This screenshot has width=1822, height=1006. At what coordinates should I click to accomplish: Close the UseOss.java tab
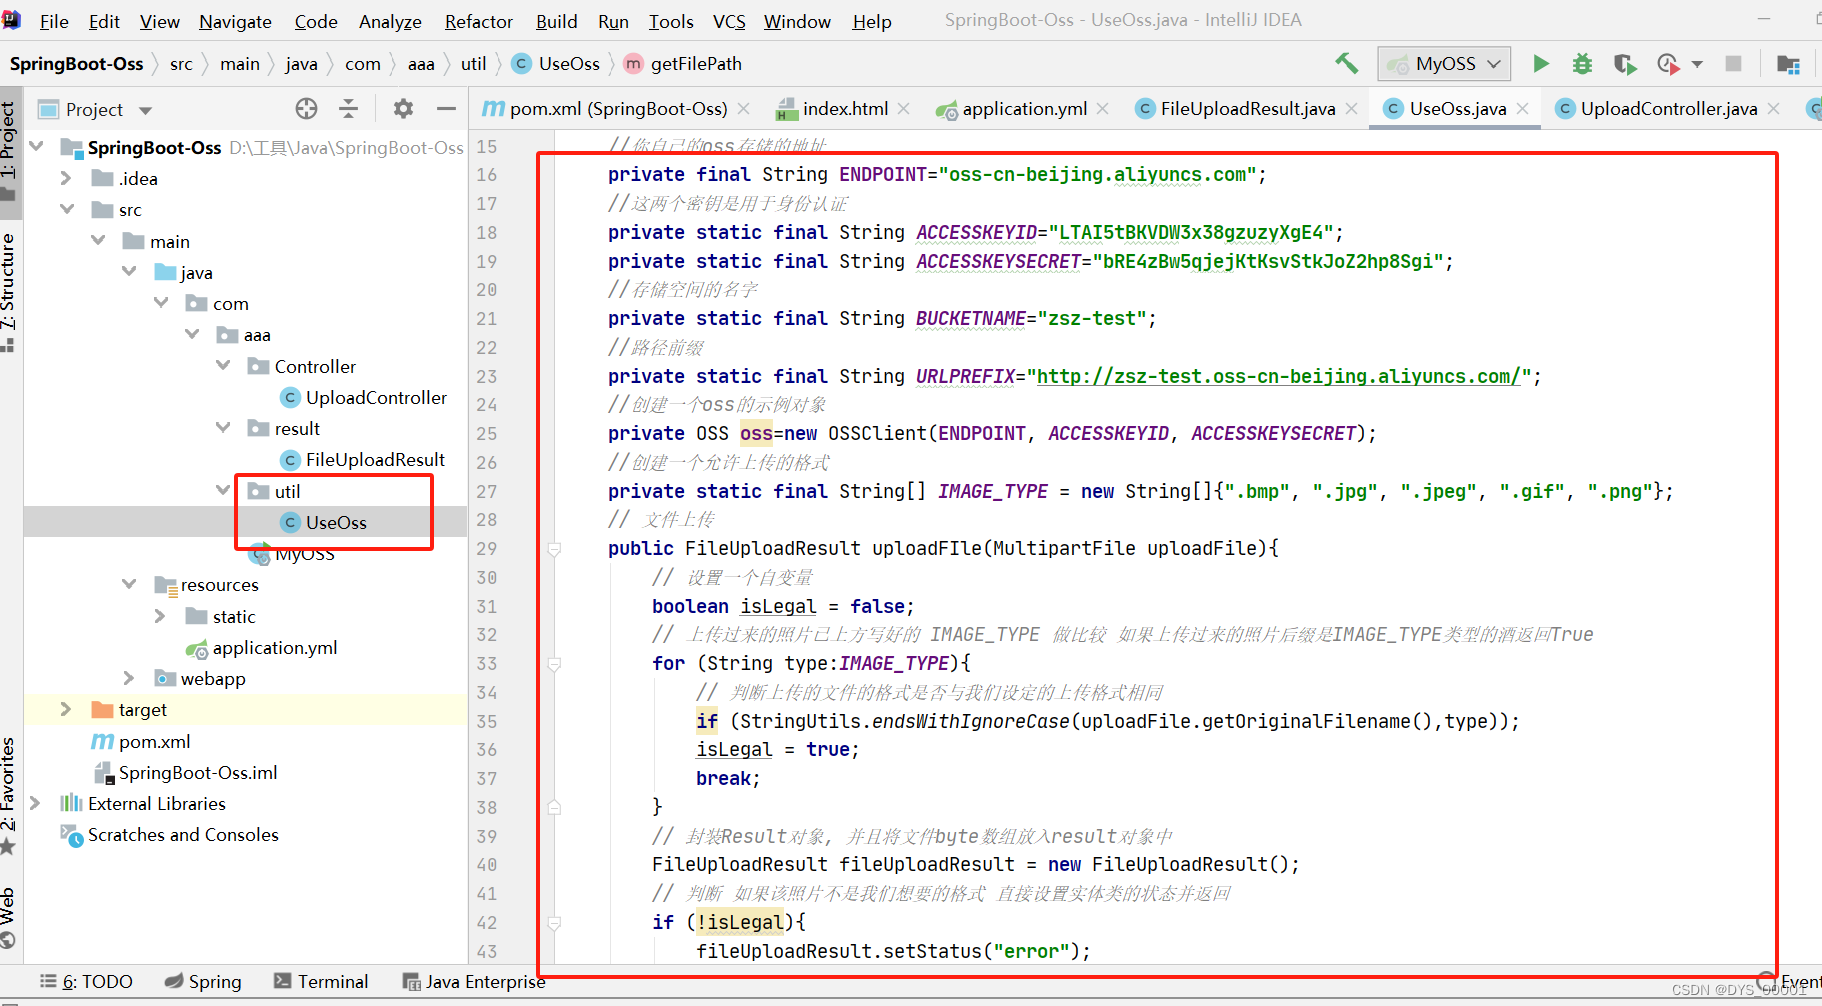coord(1522,109)
